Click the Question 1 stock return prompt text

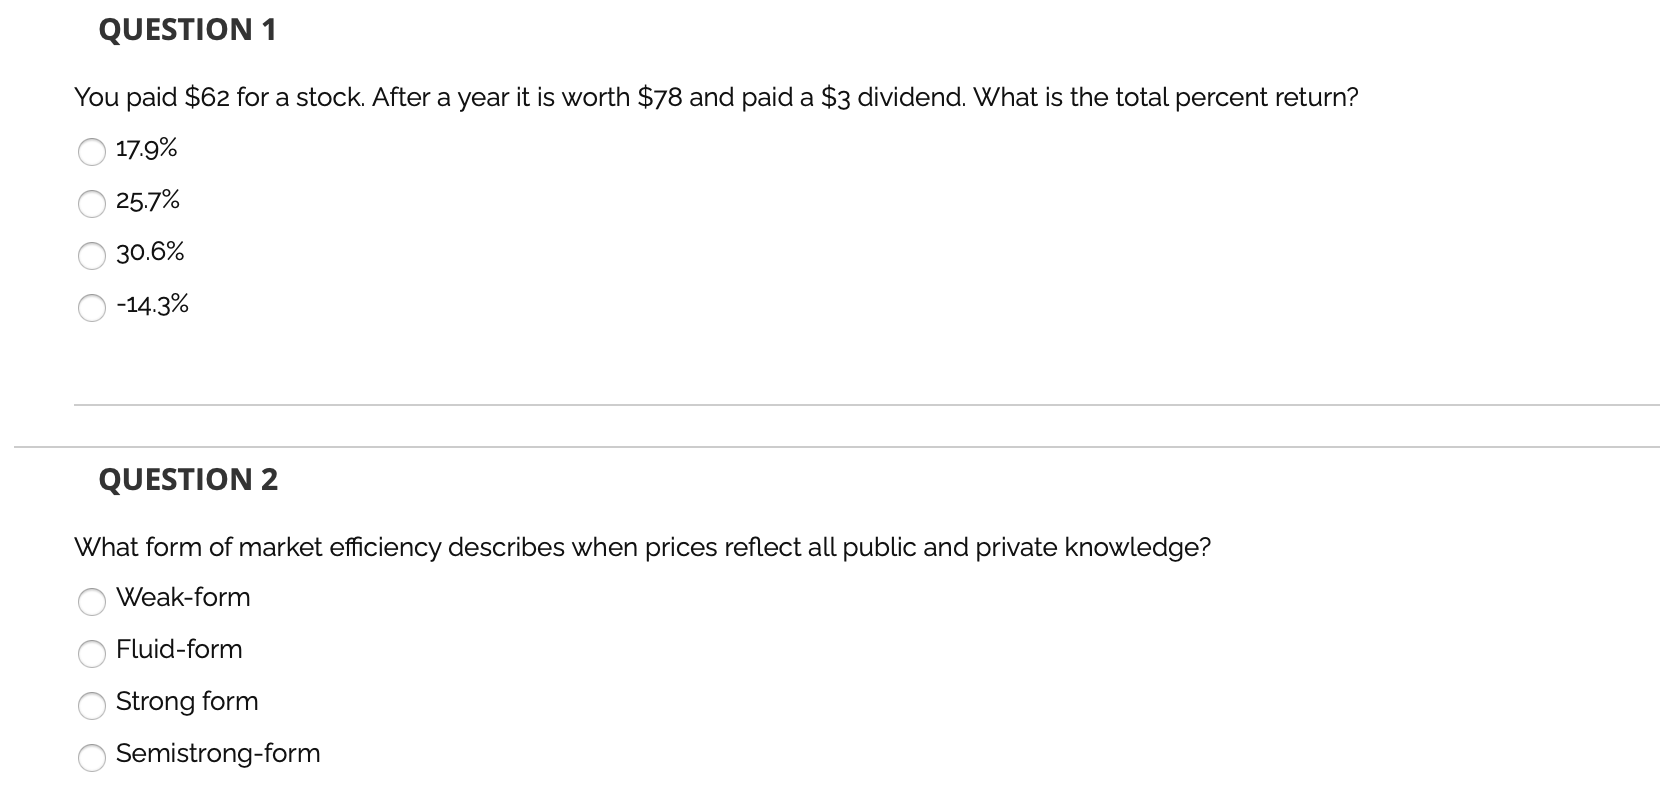716,97
